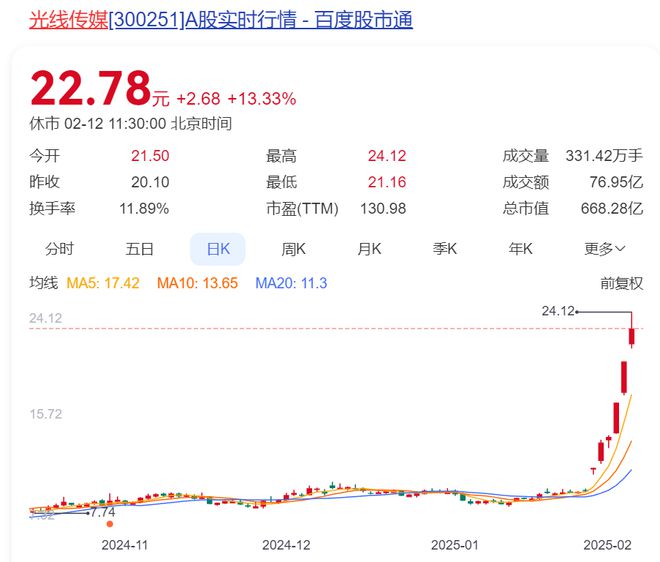
Task: Select the 五日 chart tab
Action: click(x=139, y=249)
